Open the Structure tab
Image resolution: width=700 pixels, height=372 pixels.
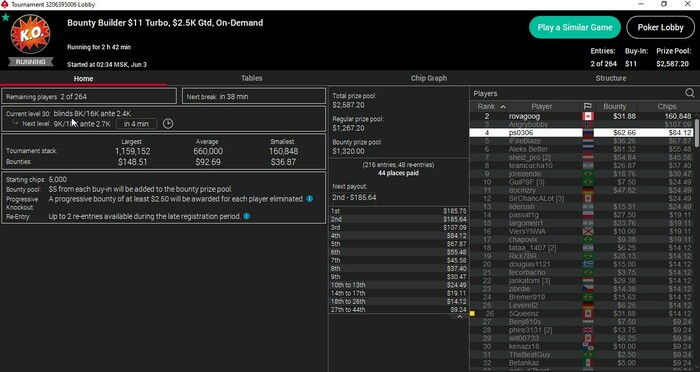(x=611, y=78)
